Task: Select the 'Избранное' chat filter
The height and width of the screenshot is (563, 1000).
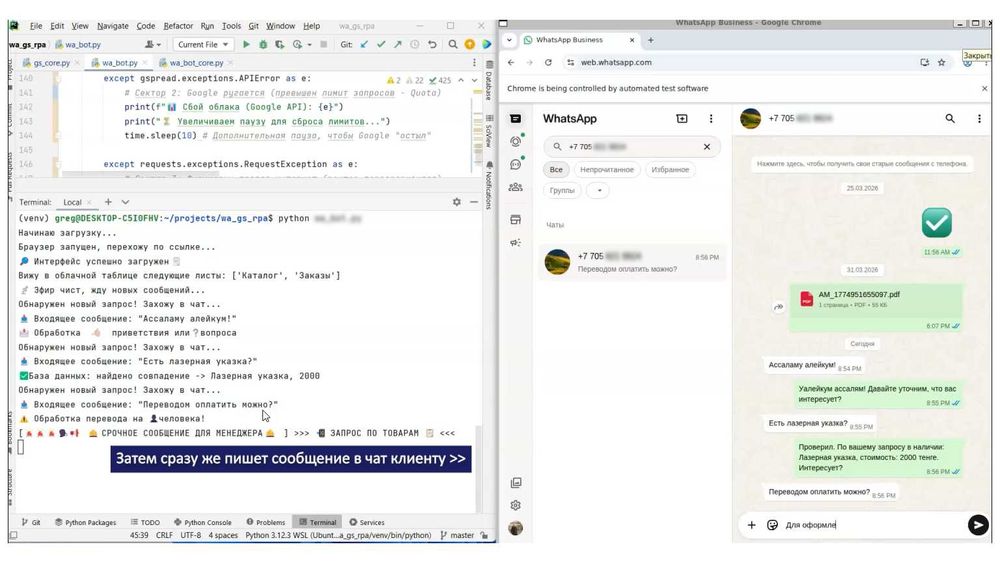Action: pos(670,170)
